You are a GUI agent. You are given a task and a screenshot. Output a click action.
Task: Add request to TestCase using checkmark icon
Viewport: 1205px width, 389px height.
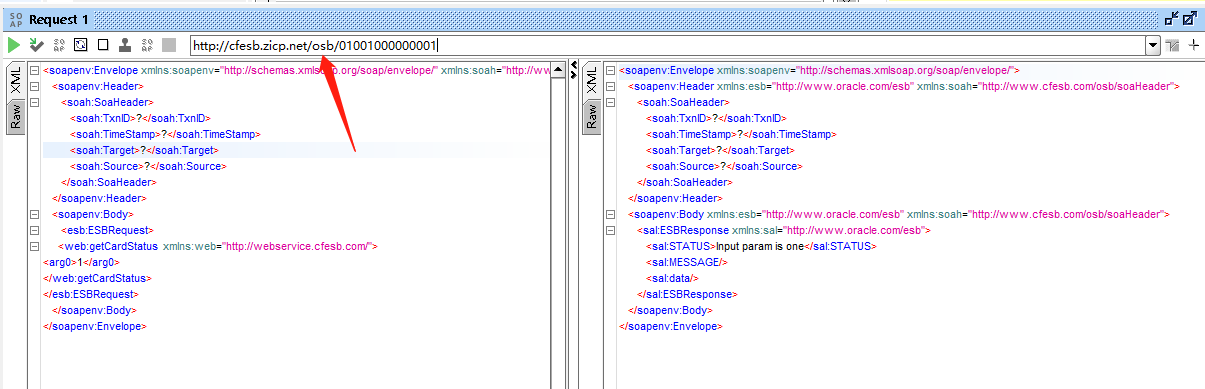36,45
